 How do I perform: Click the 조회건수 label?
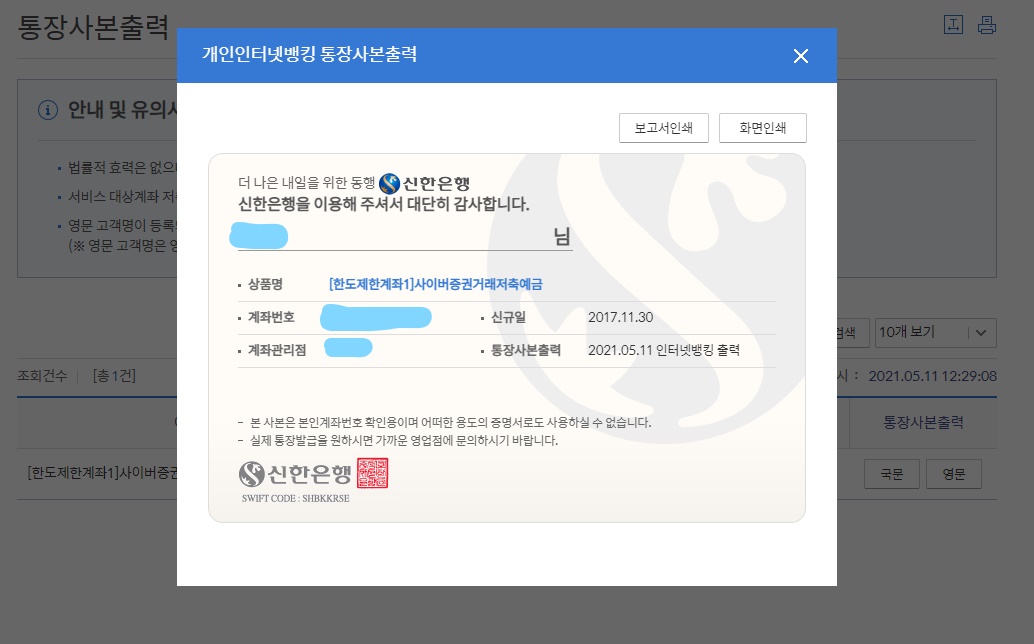(x=42, y=376)
